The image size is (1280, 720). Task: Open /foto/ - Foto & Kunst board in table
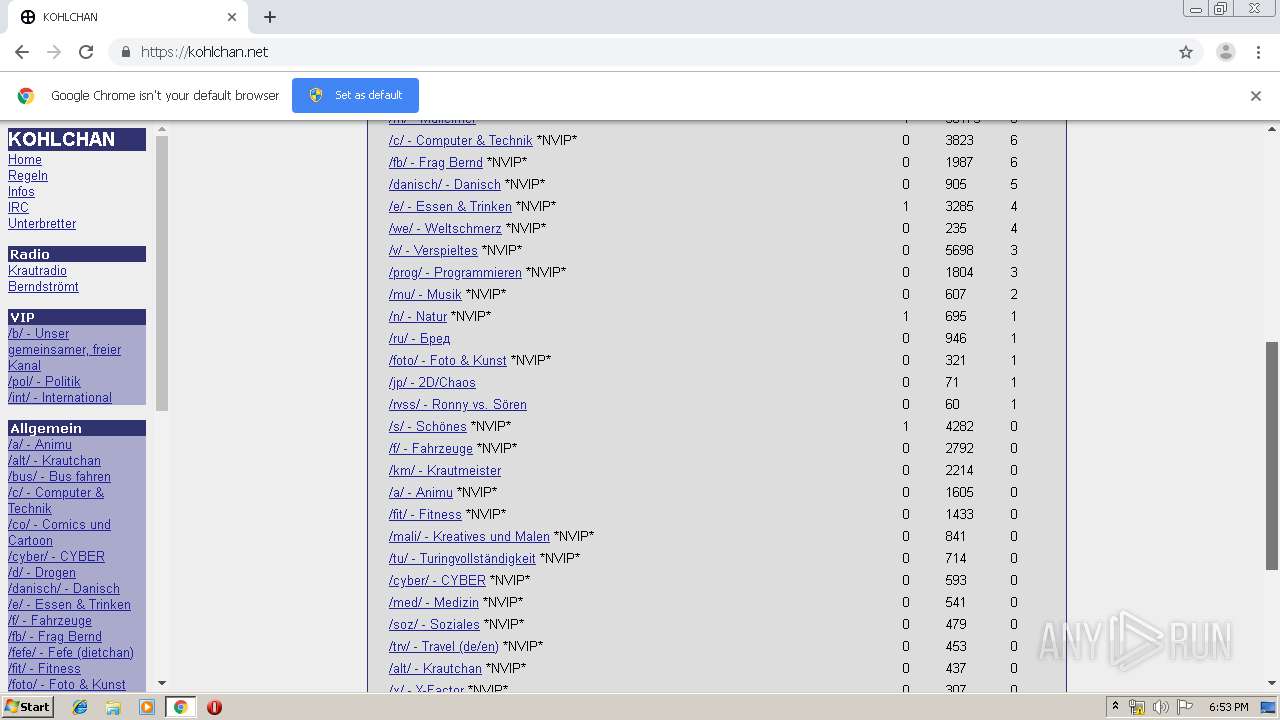pyautogui.click(x=448, y=361)
